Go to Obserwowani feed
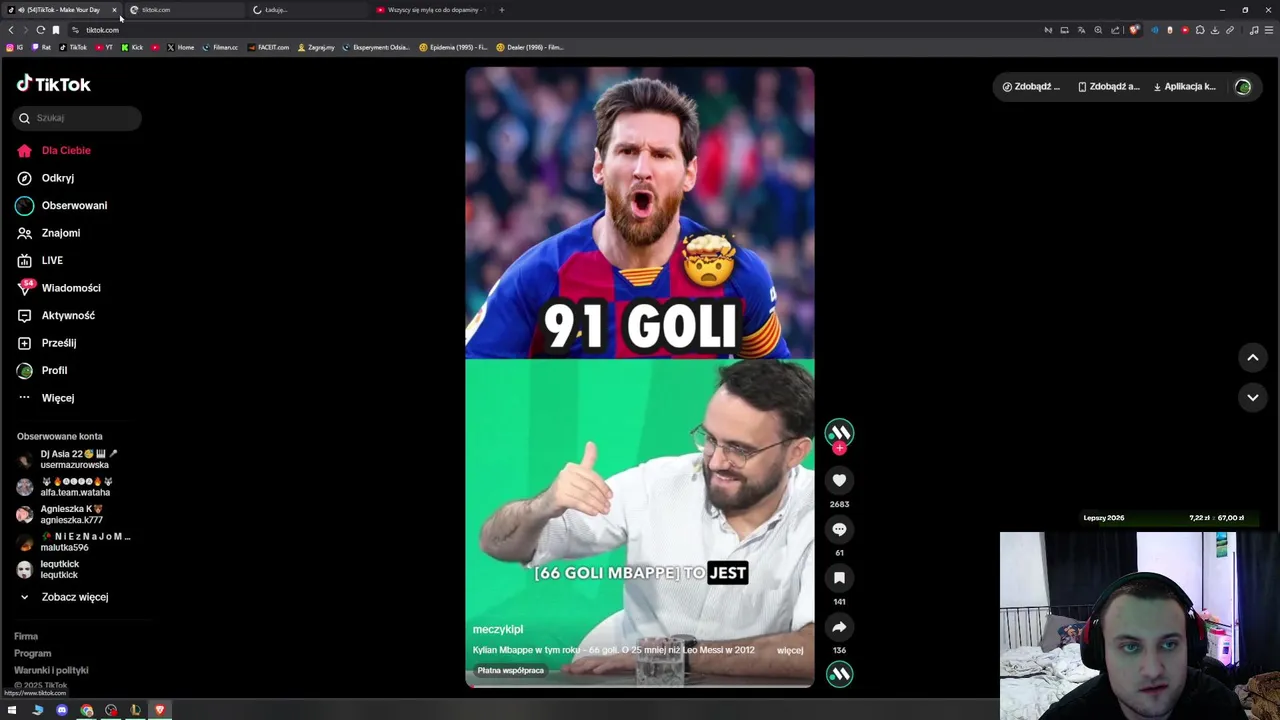This screenshot has width=1280, height=720. tap(61, 205)
